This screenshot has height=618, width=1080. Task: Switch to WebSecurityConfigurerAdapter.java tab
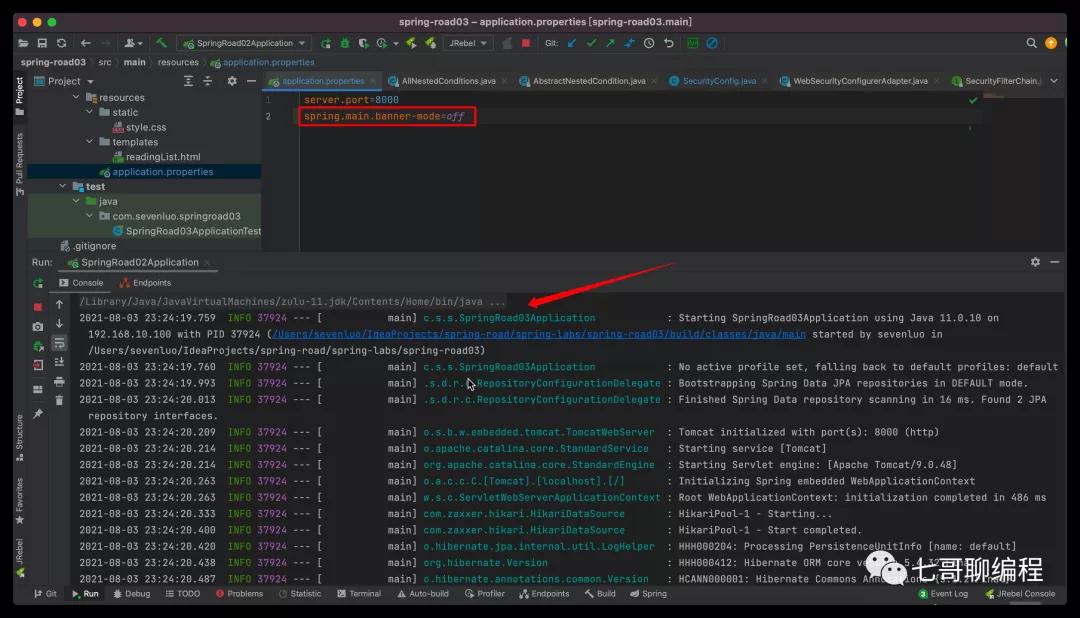[860, 81]
